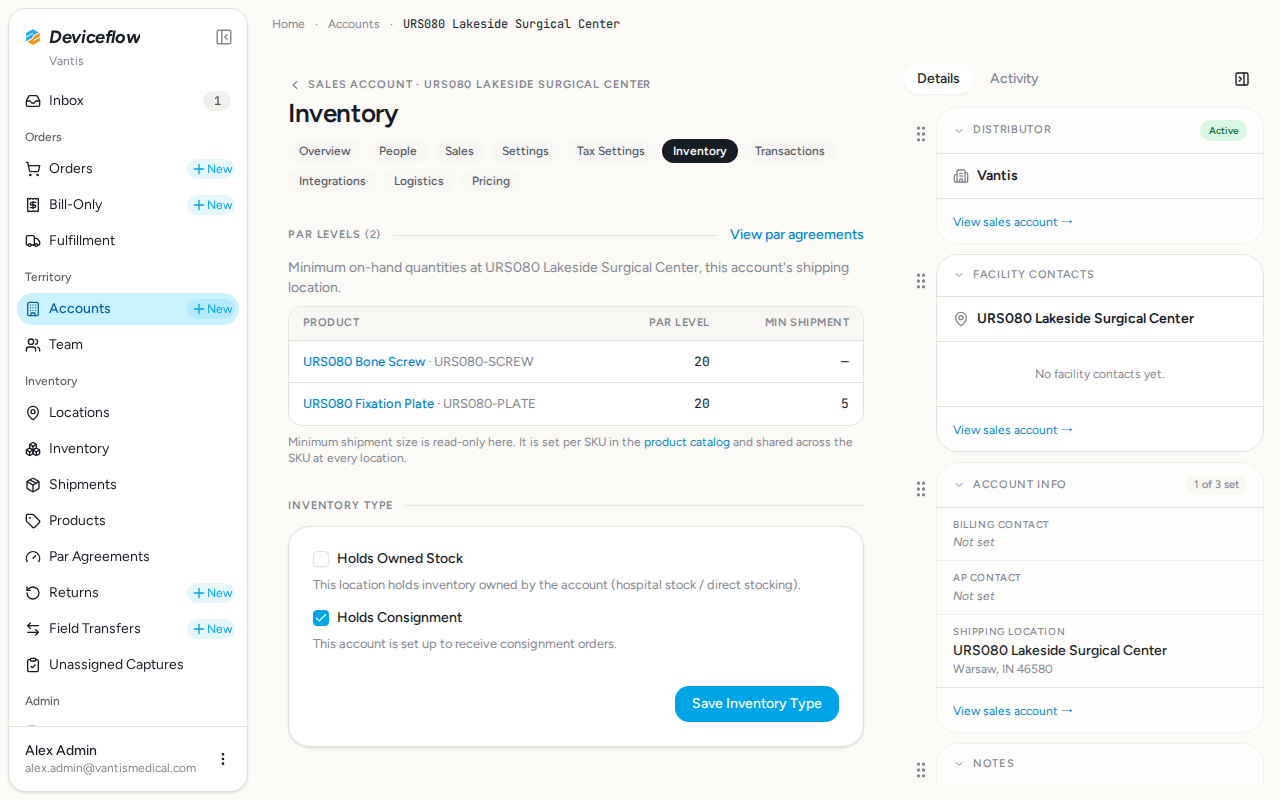Click the Bill-Only document icon
1280x800 pixels.
tap(33, 205)
